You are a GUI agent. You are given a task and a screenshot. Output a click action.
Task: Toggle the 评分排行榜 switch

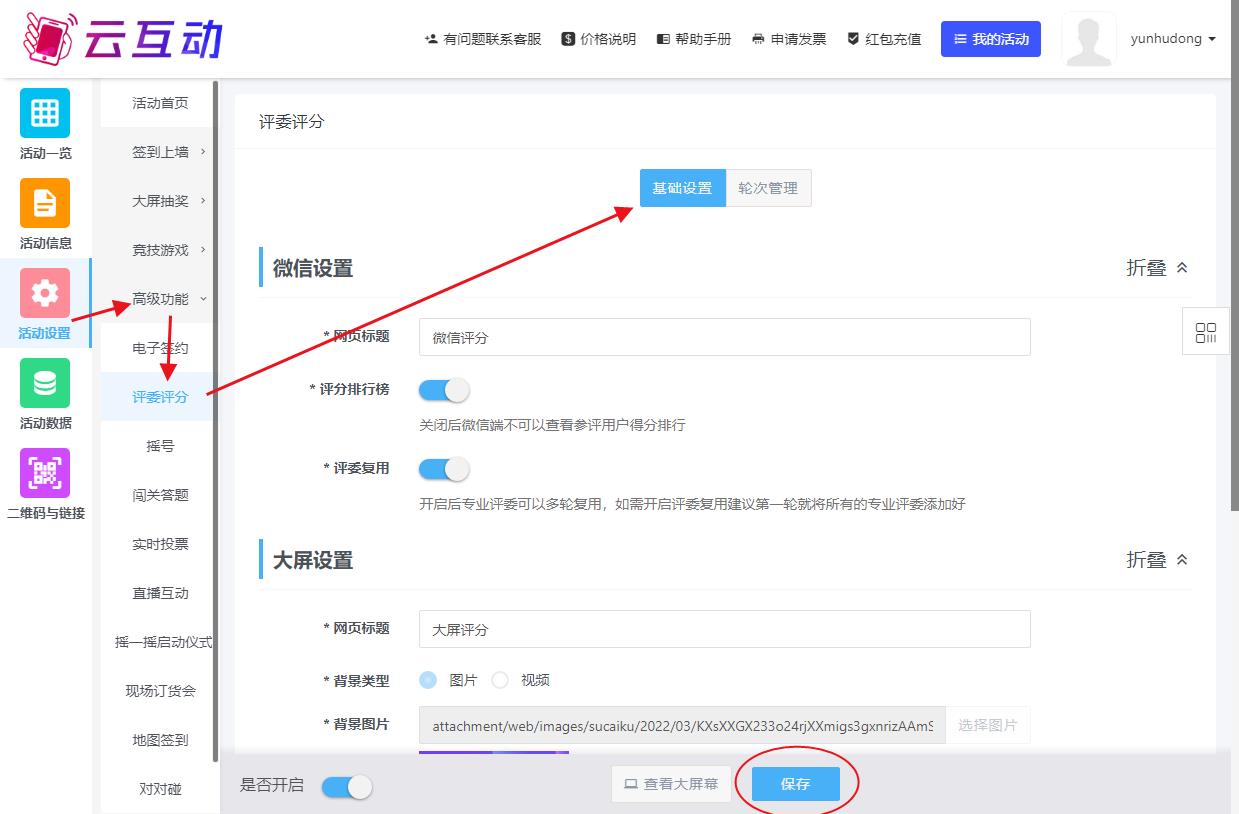pyautogui.click(x=444, y=390)
